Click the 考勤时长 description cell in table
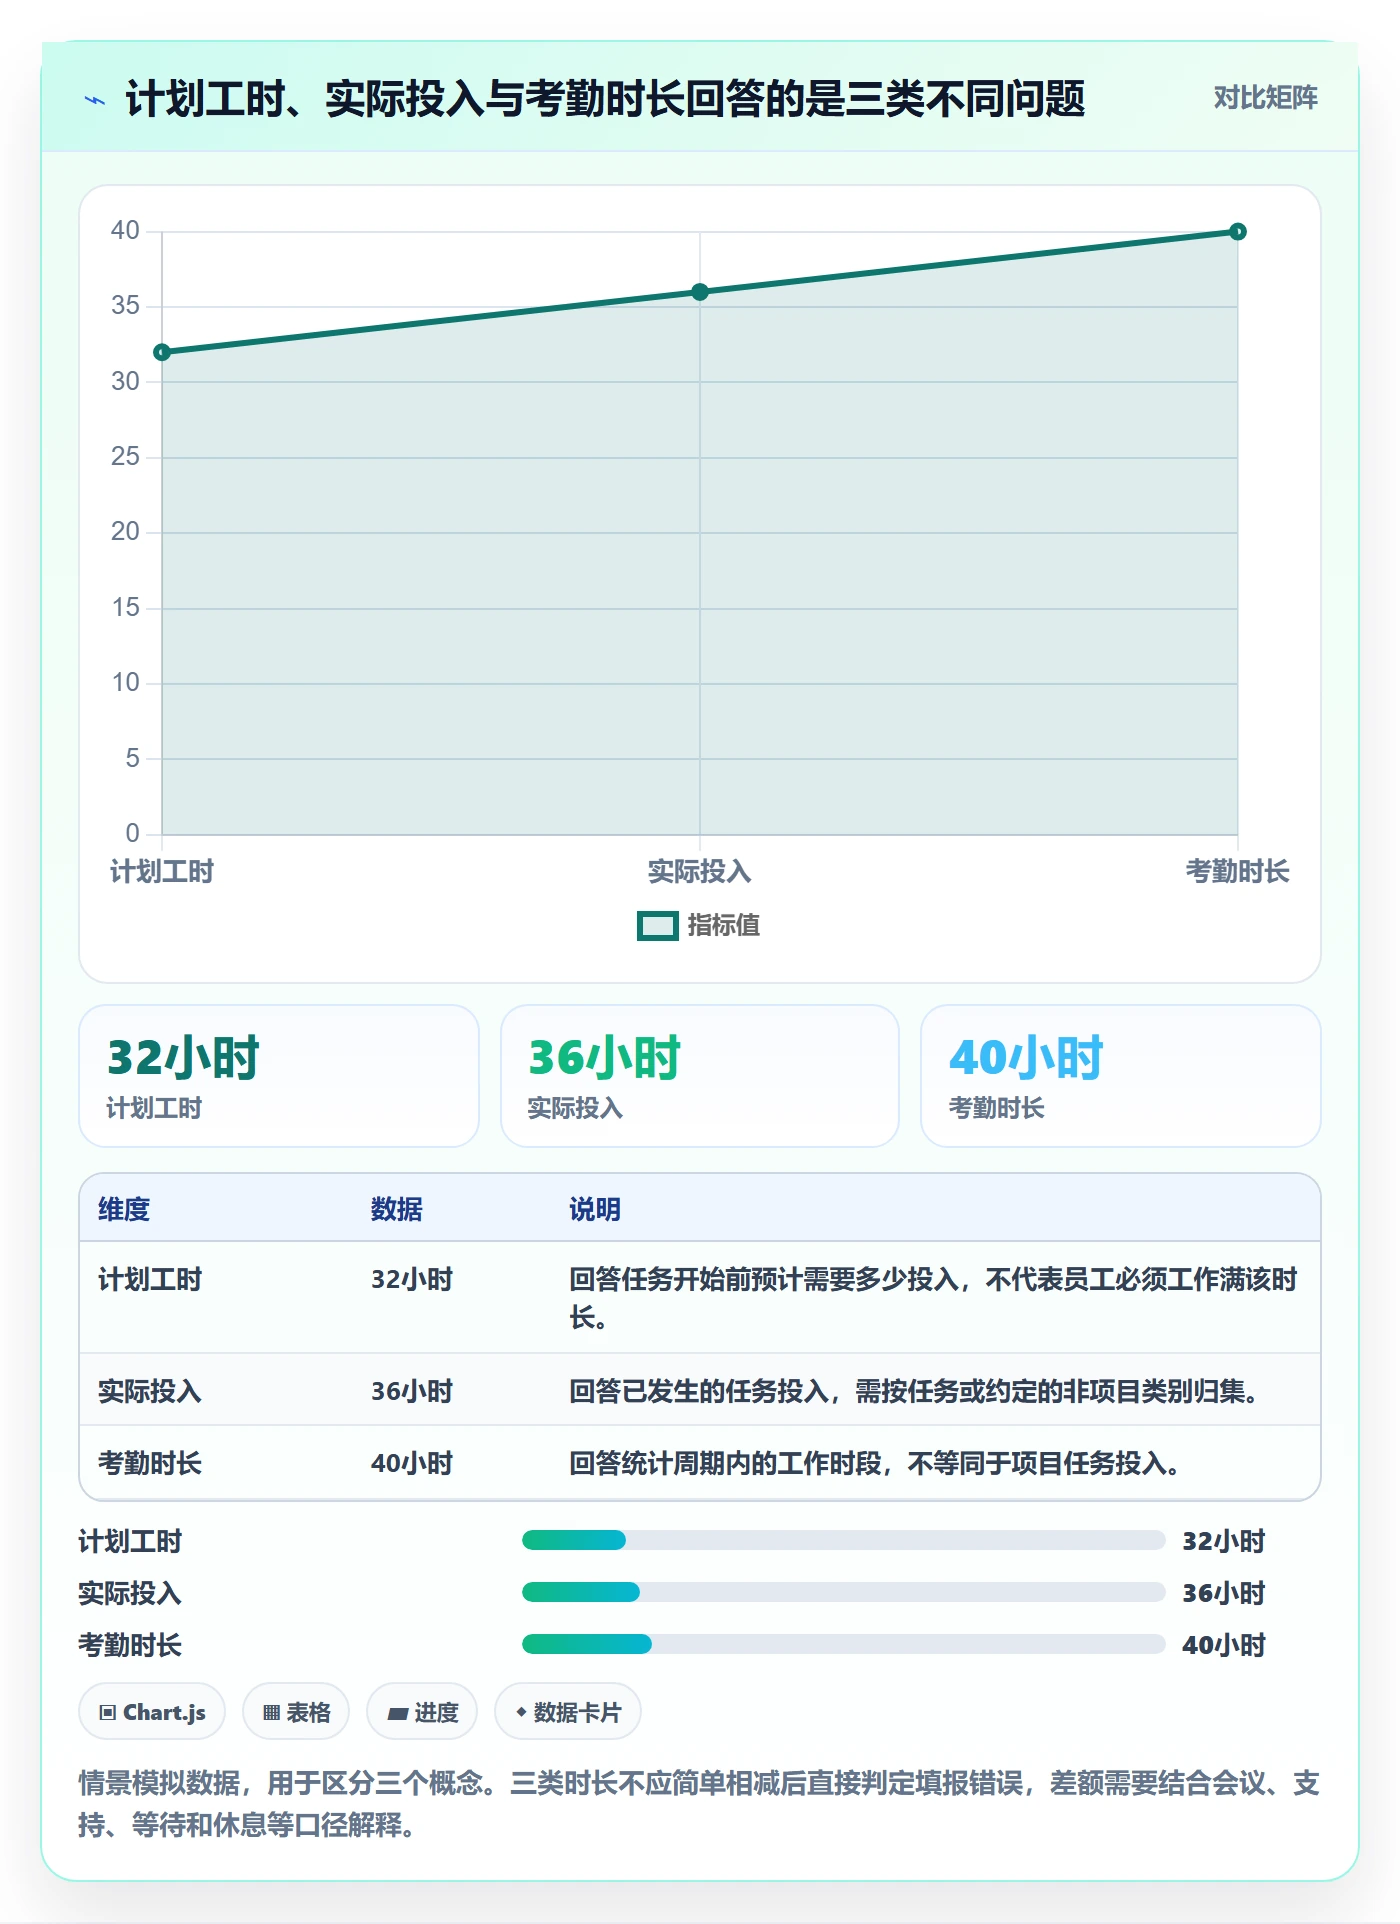 pos(875,1463)
